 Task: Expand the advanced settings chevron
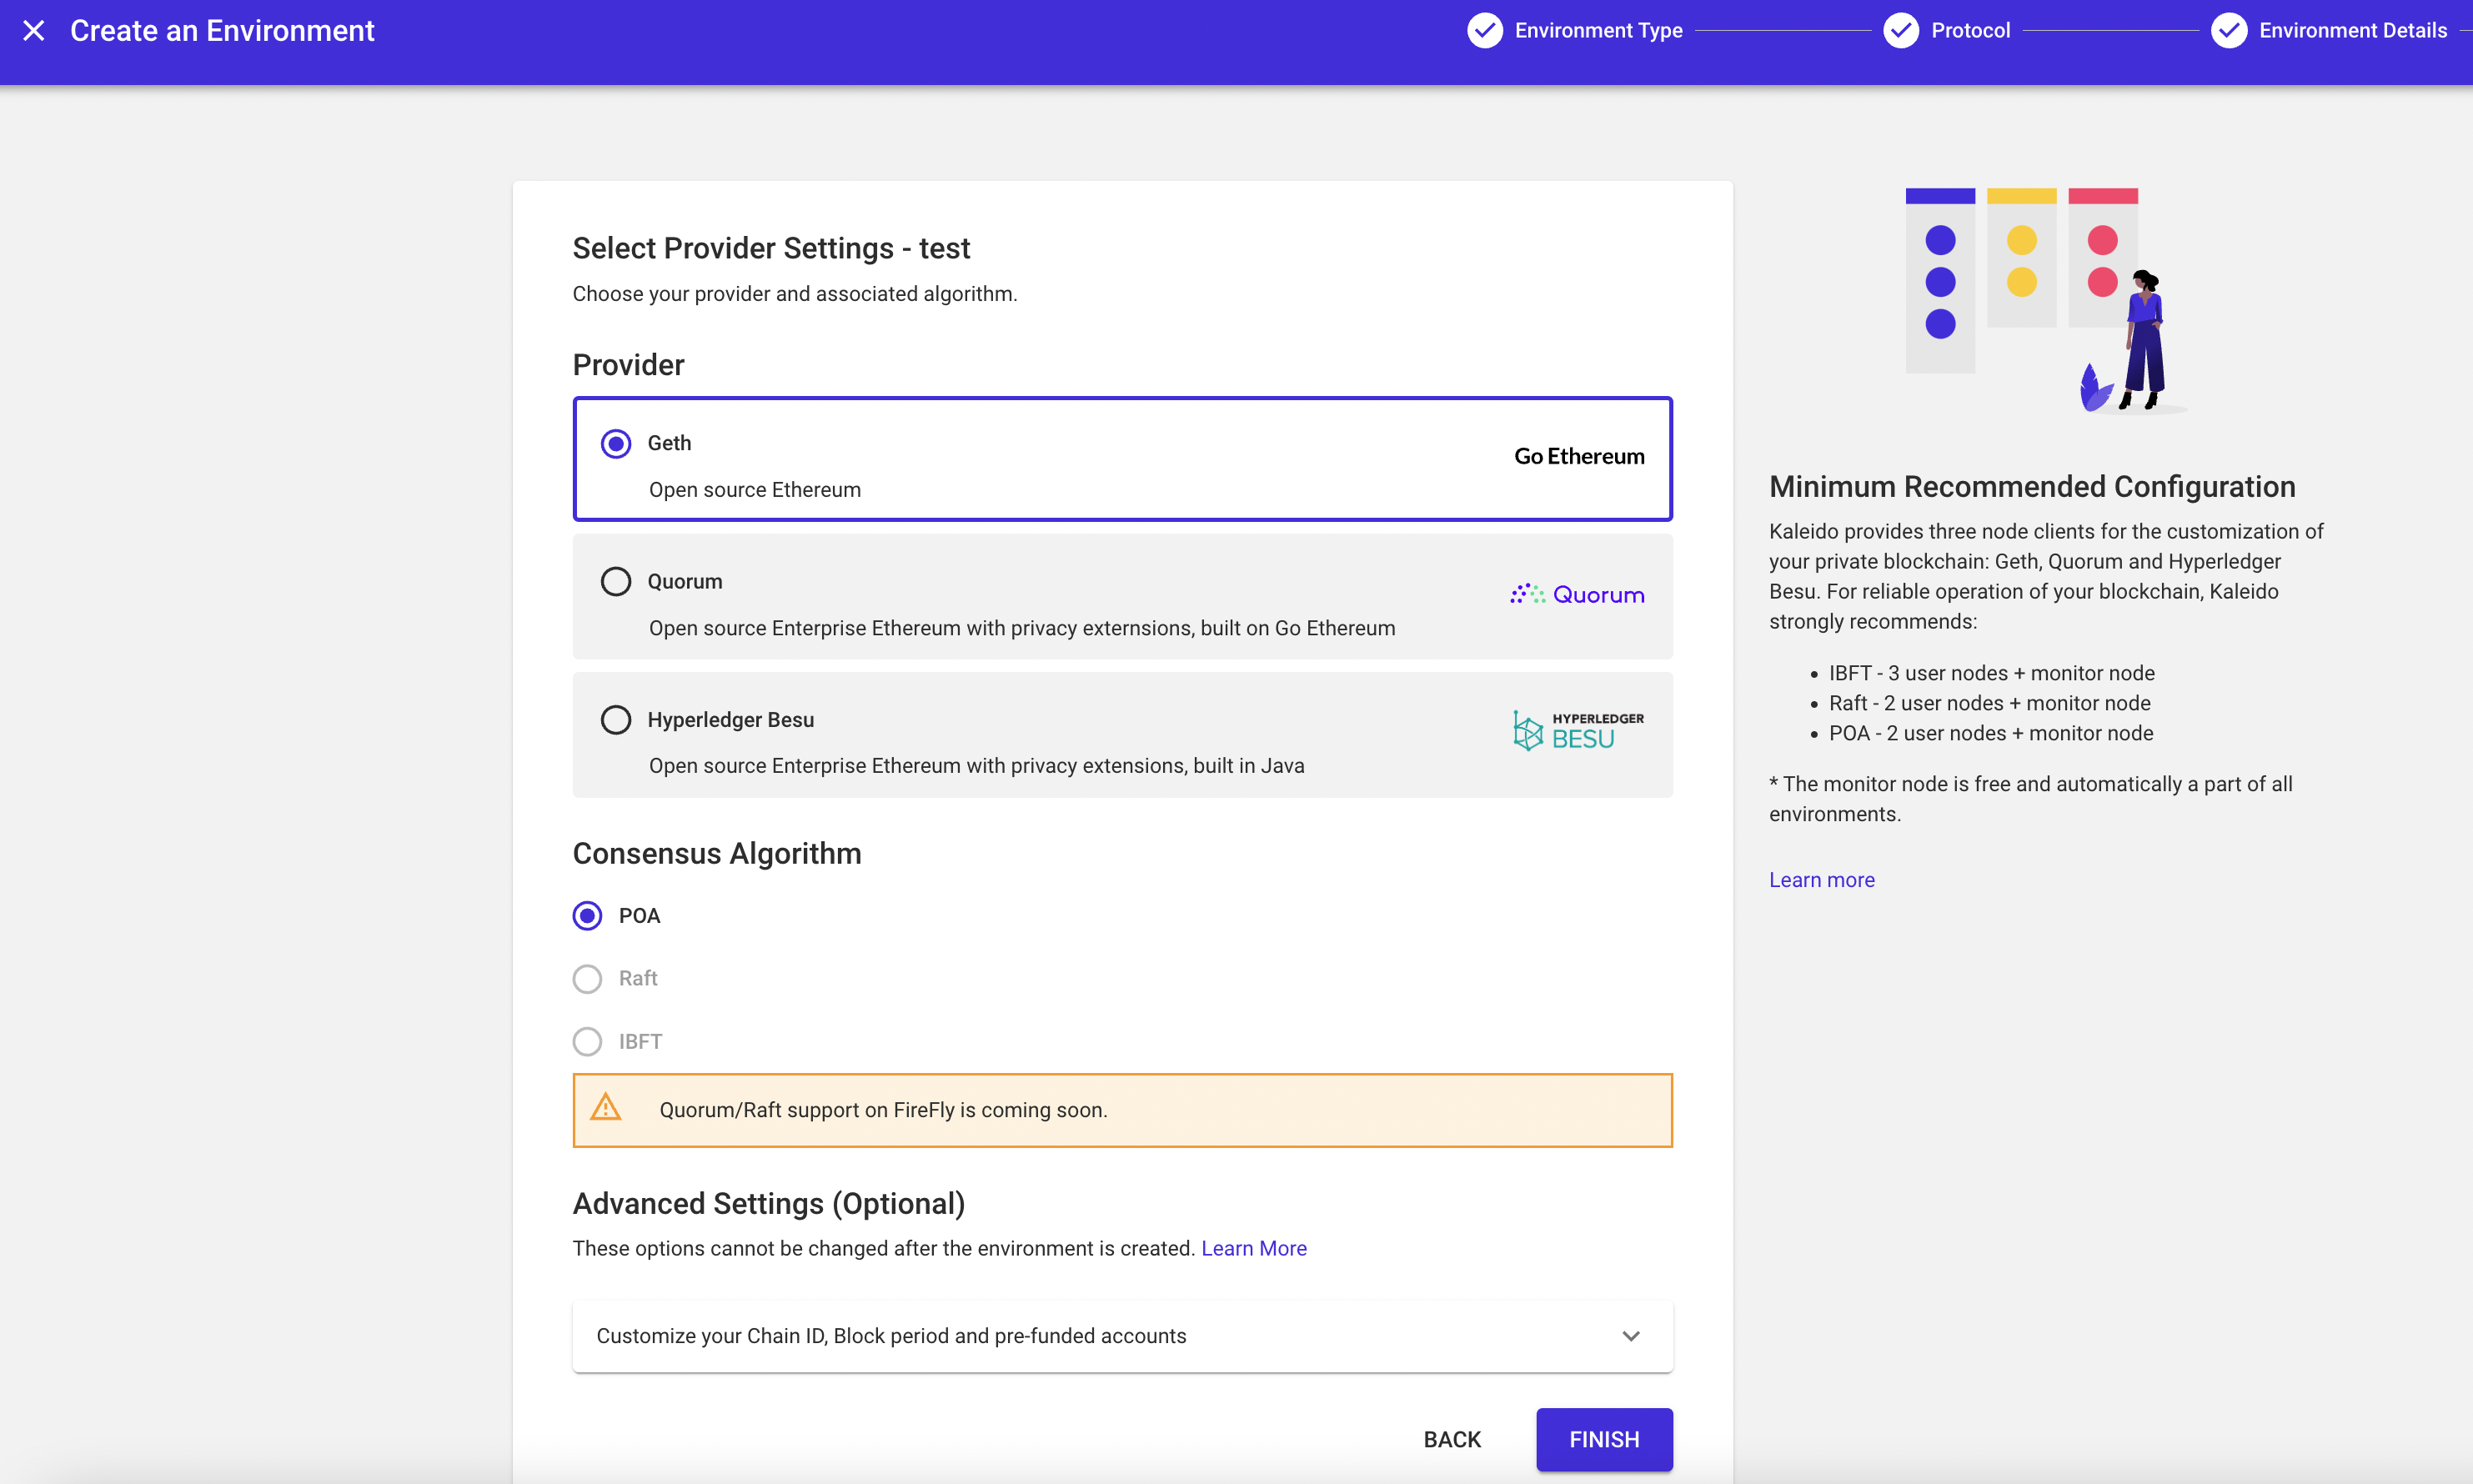pos(1631,1337)
